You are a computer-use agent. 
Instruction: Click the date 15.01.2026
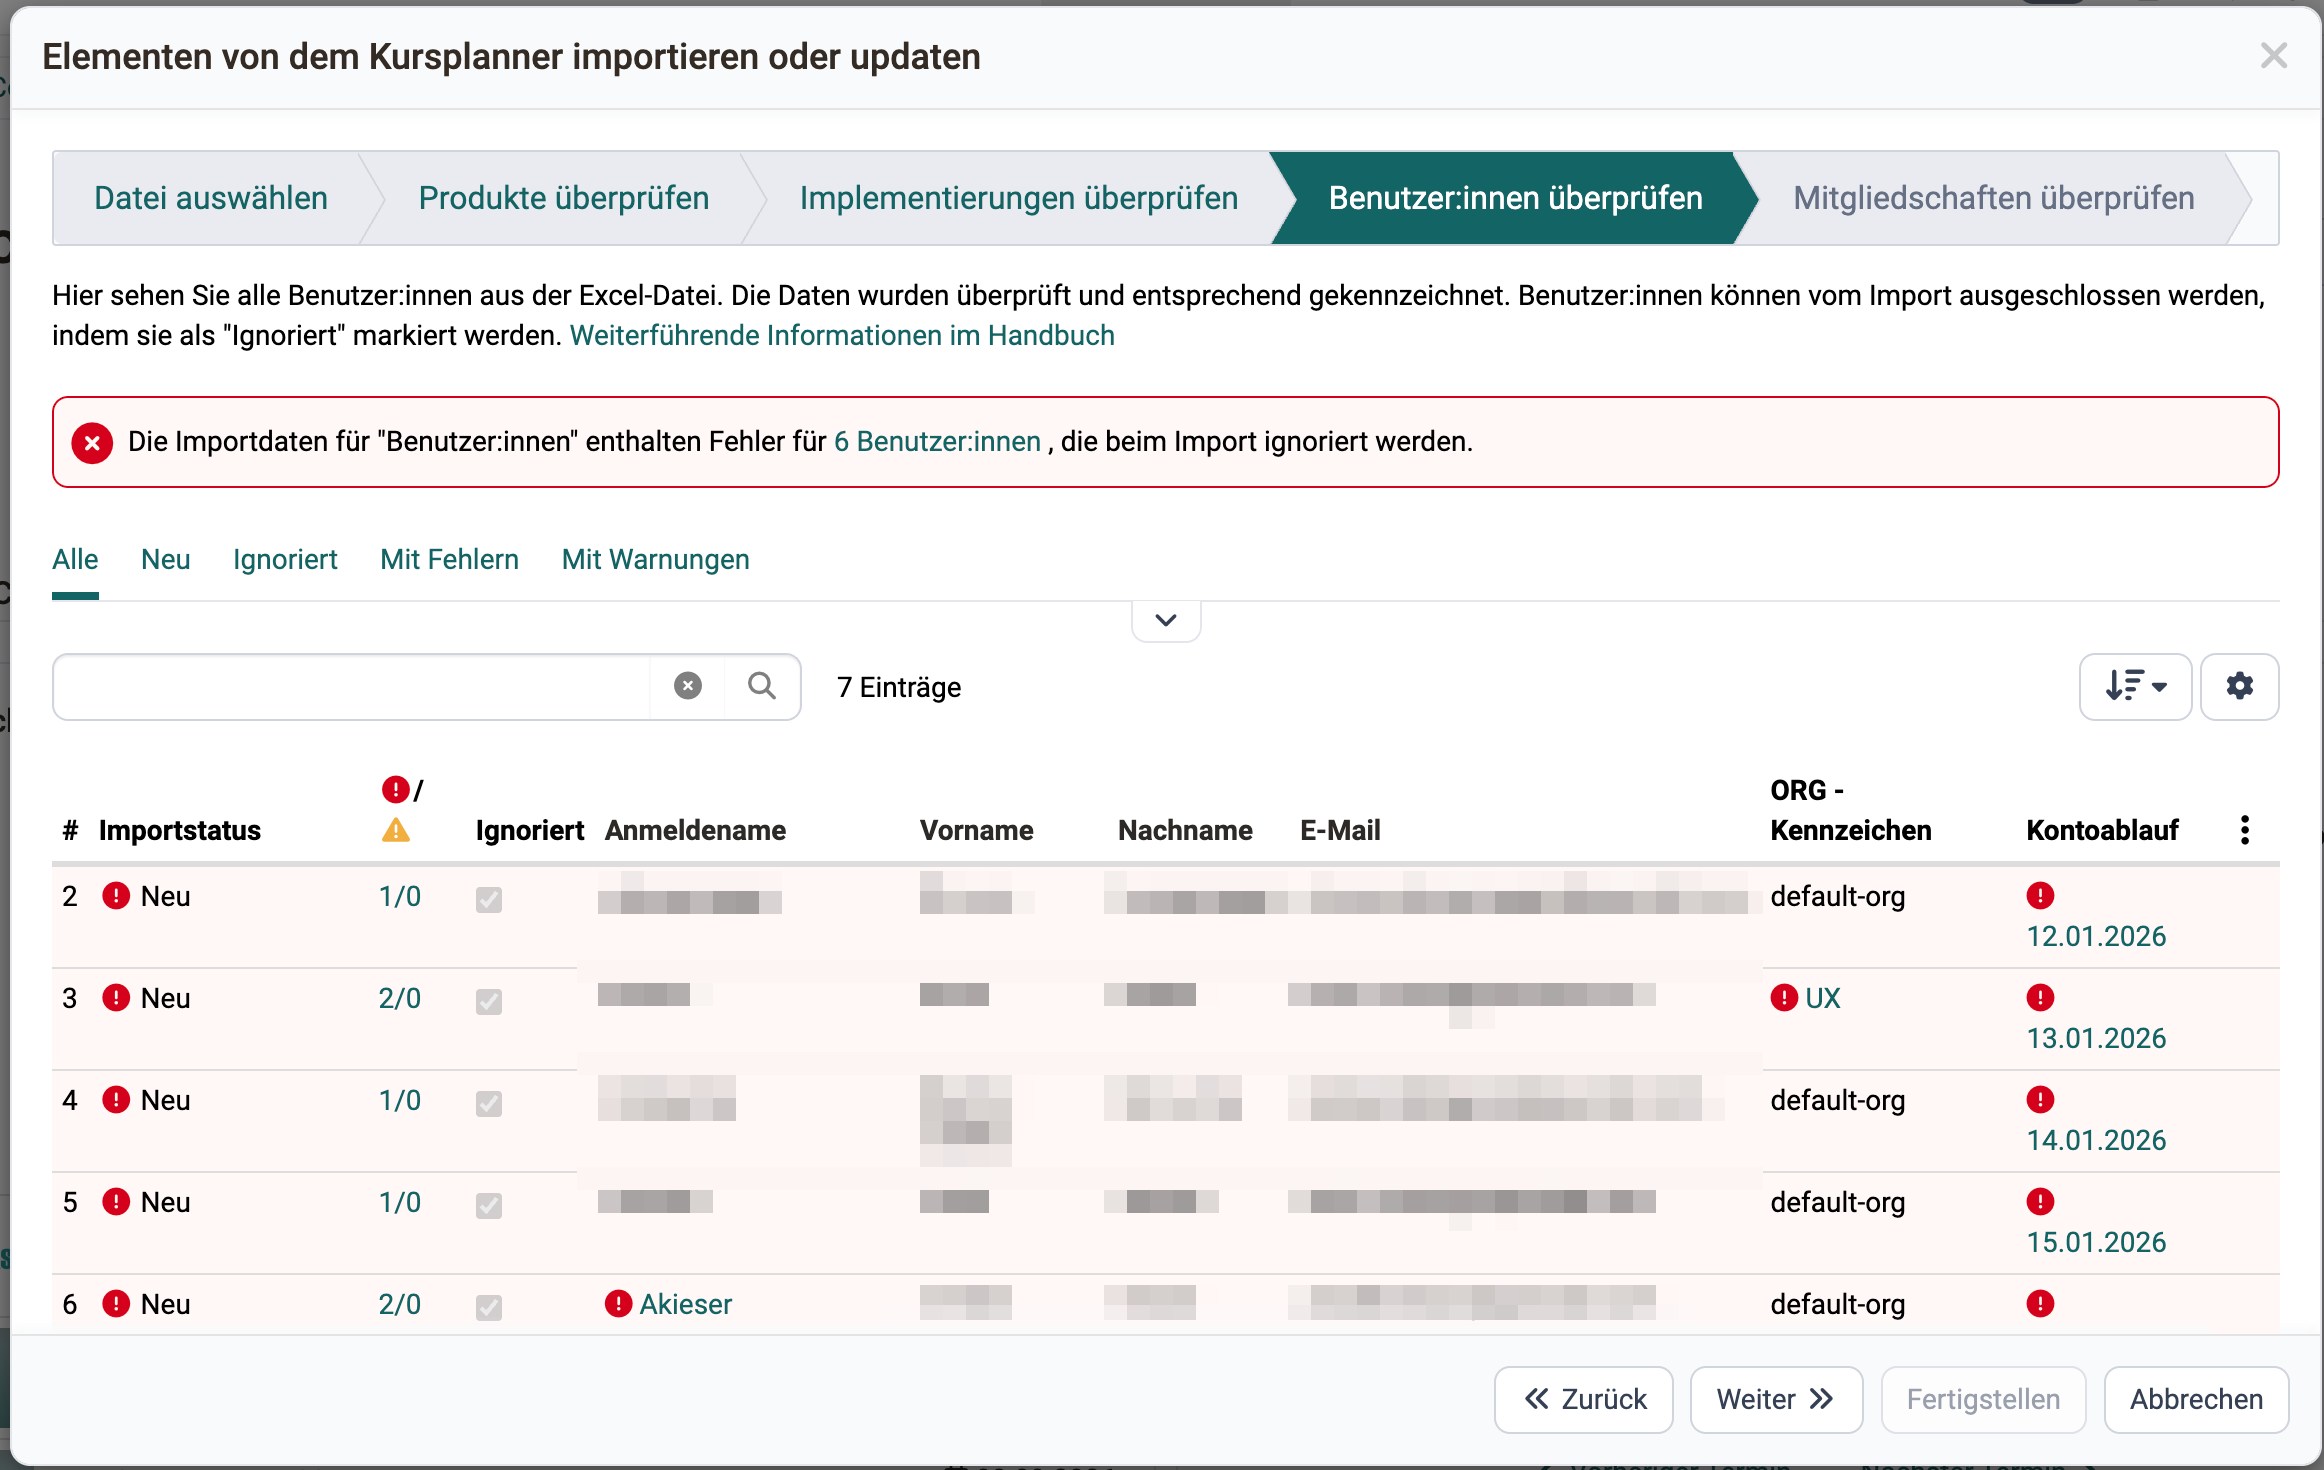coord(2096,1242)
